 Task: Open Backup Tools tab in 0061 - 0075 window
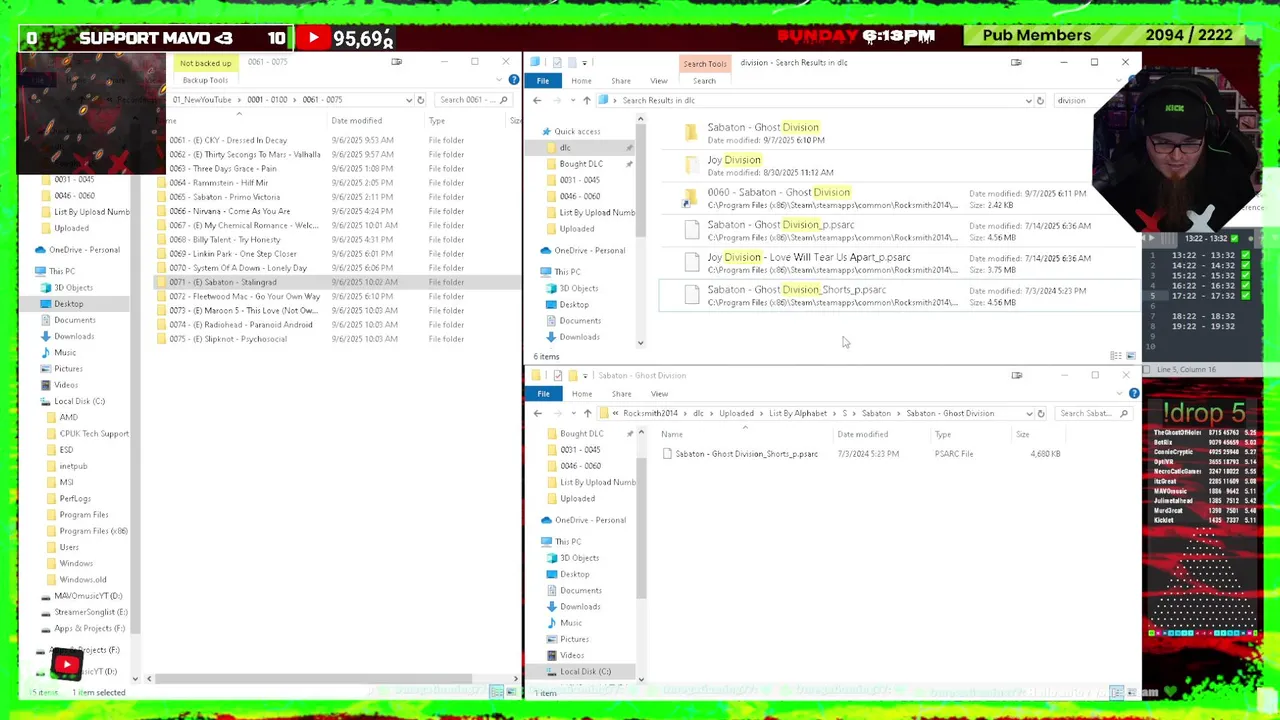[205, 80]
